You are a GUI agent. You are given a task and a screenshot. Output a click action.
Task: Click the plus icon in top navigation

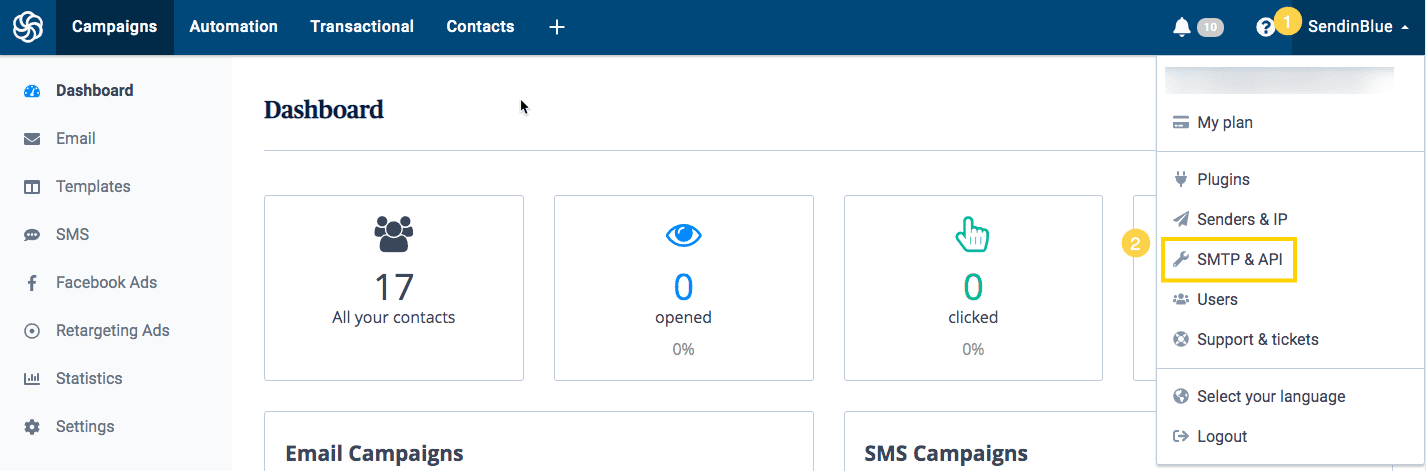(x=557, y=27)
